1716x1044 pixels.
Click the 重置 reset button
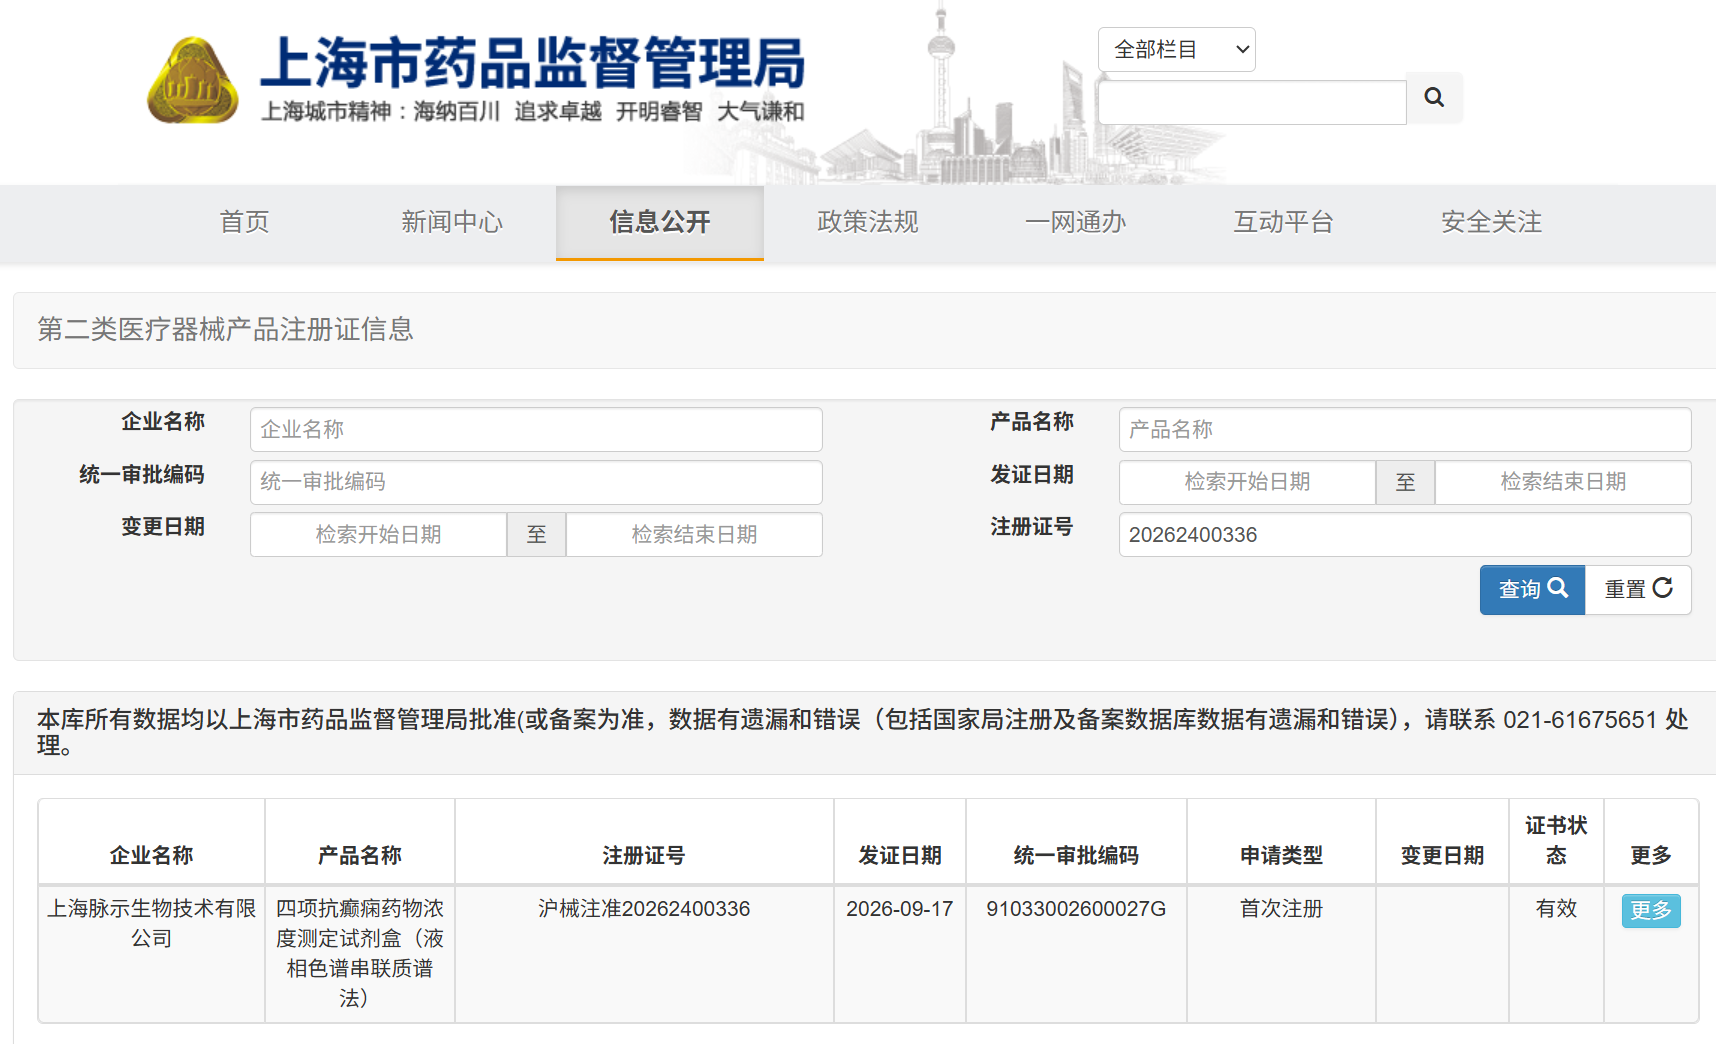point(1638,590)
